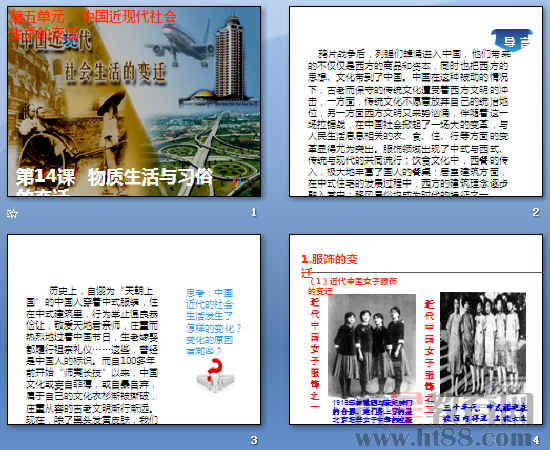
Task: Select slide 3 with question text
Action: 134,329
